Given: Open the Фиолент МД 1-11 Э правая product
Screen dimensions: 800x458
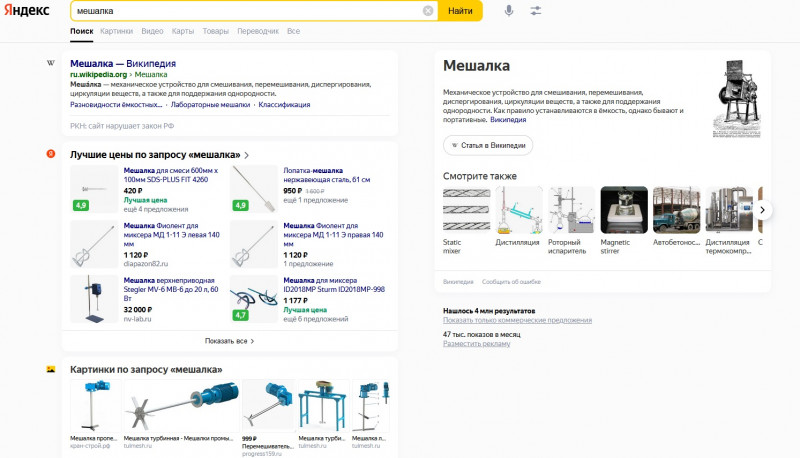Looking at the screenshot, I should 333,235.
